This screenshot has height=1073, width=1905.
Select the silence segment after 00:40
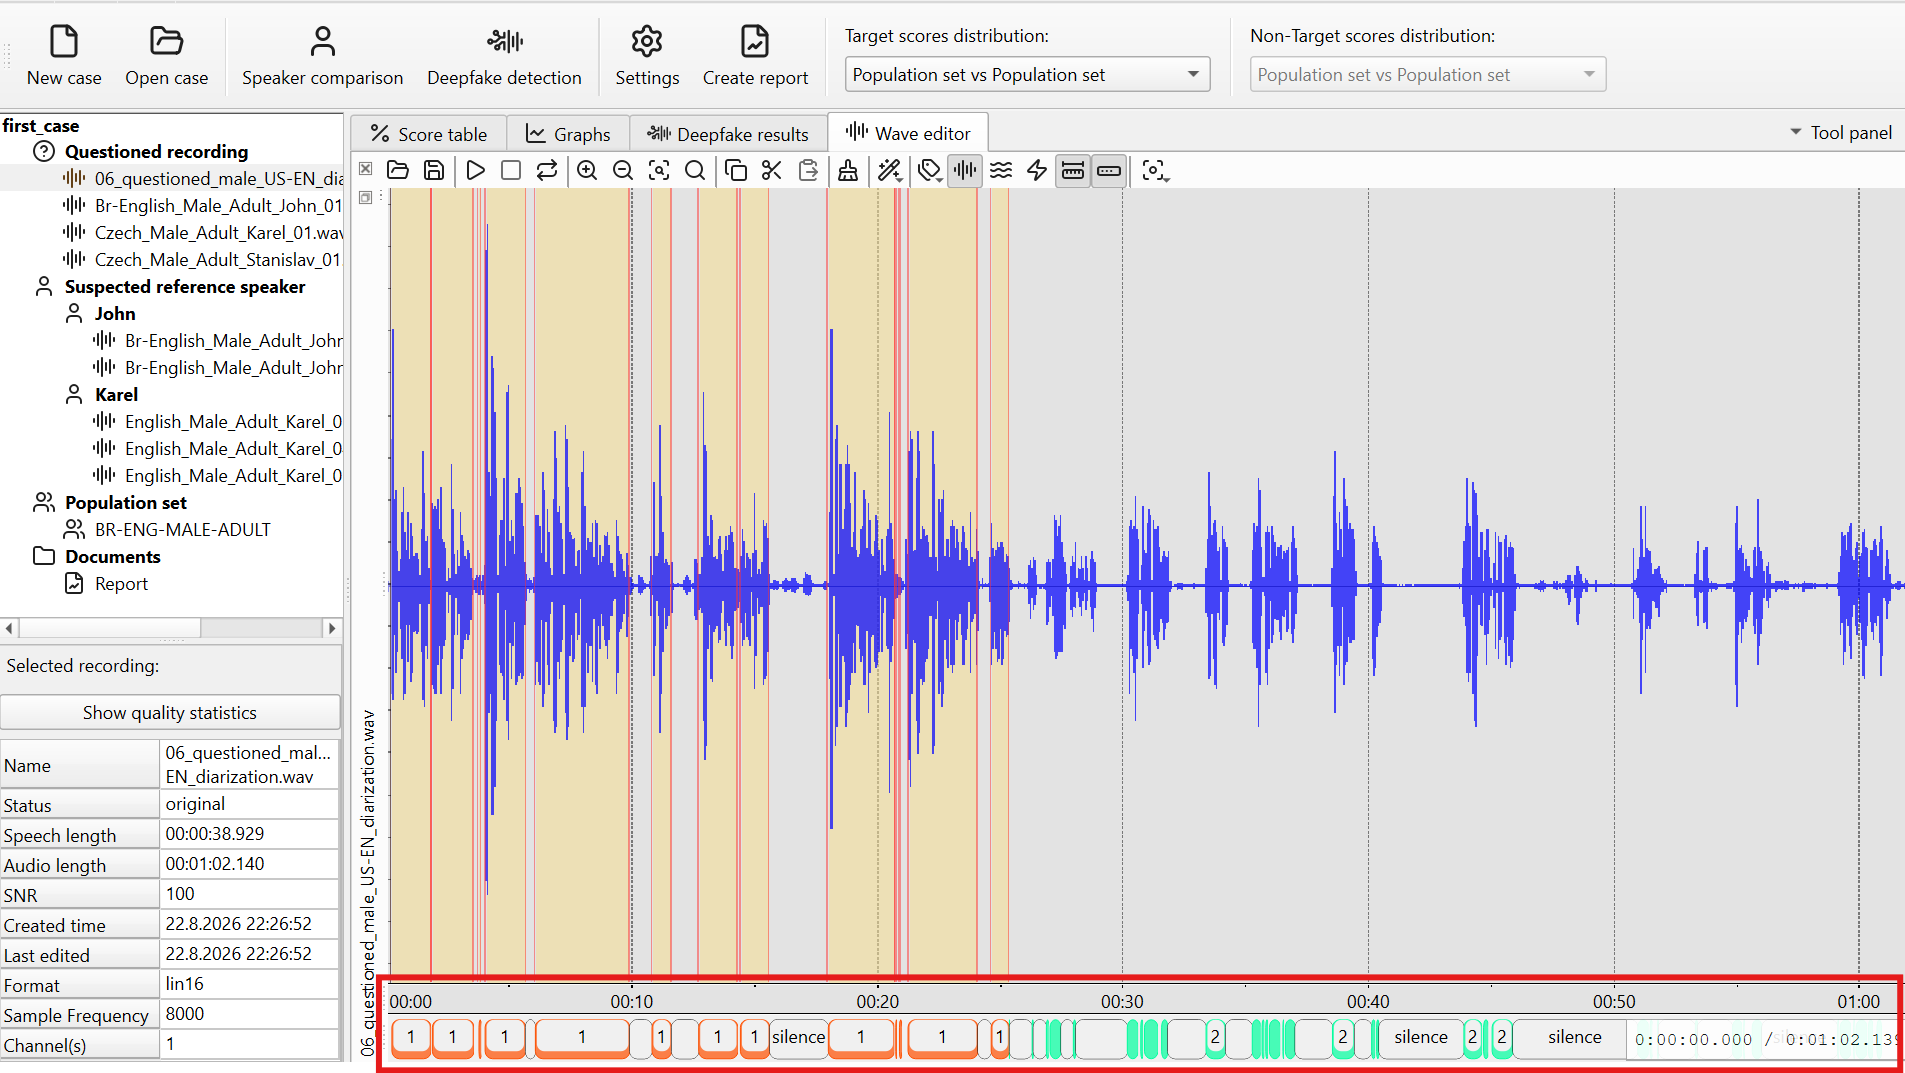tap(1421, 1038)
